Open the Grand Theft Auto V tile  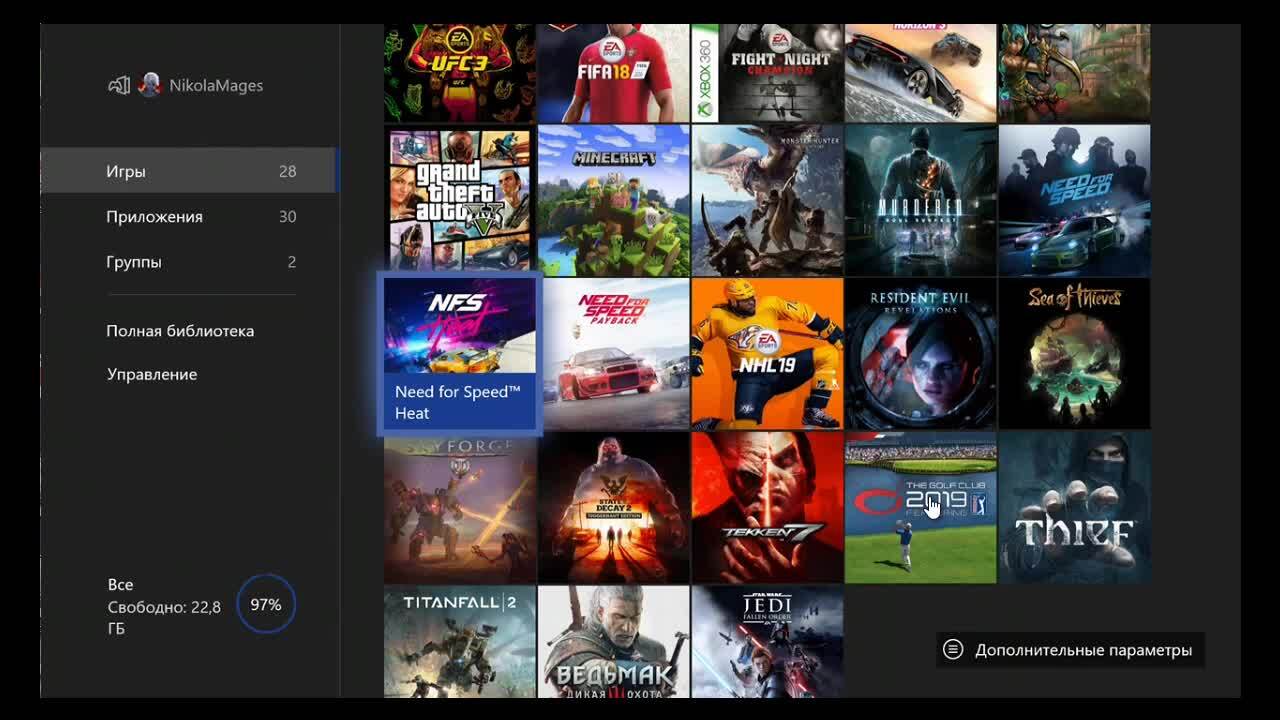coord(460,200)
